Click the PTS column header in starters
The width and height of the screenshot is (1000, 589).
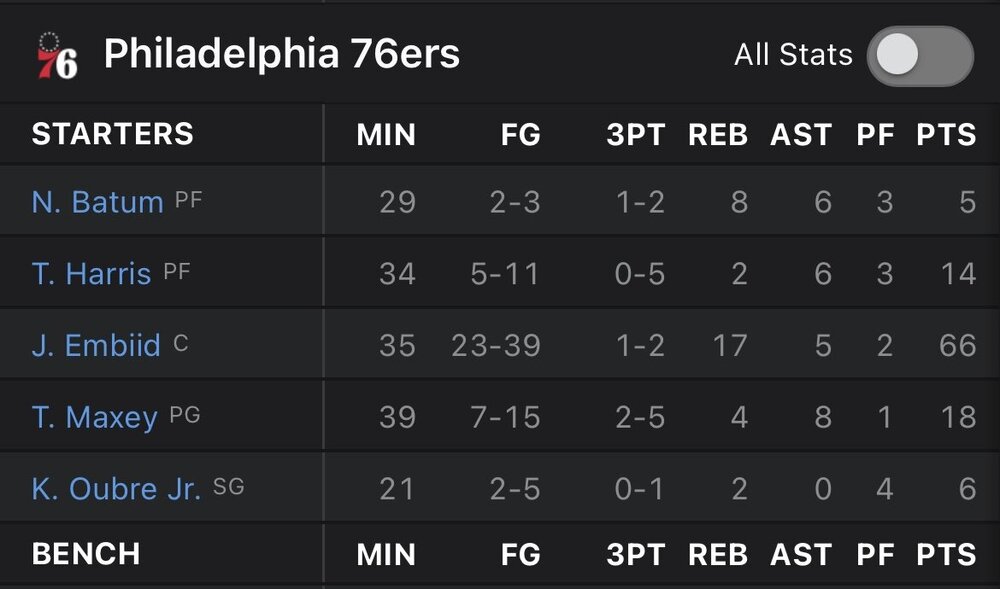click(x=945, y=135)
